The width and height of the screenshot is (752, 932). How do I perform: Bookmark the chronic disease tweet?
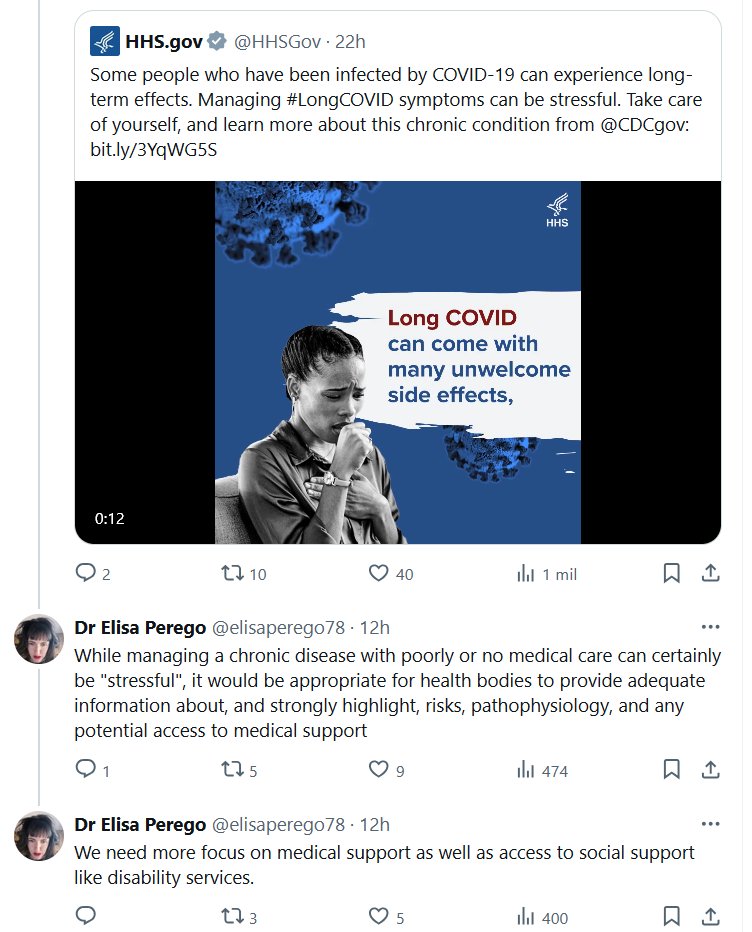pos(672,769)
